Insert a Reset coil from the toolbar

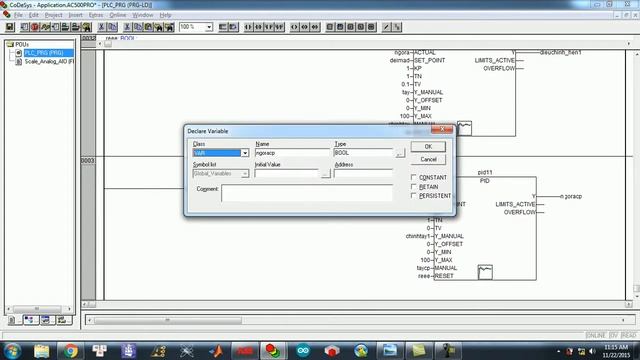pos(315,27)
